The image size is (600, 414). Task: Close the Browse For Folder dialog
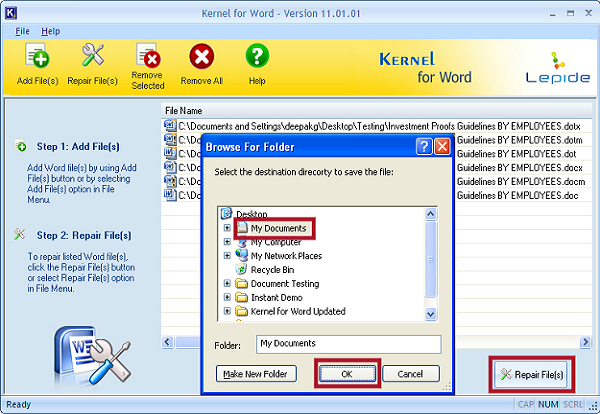click(x=442, y=147)
